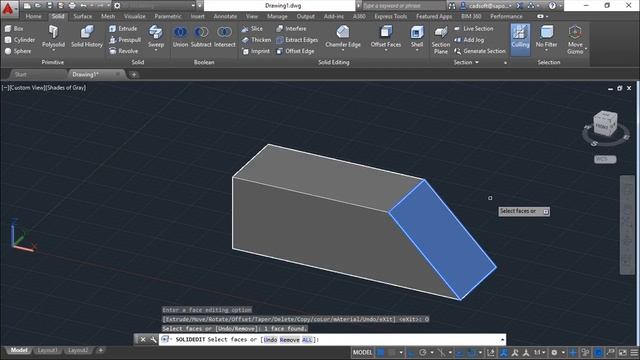Image resolution: width=640 pixels, height=360 pixels.
Task: Add a new drawing tab
Action: coord(134,74)
